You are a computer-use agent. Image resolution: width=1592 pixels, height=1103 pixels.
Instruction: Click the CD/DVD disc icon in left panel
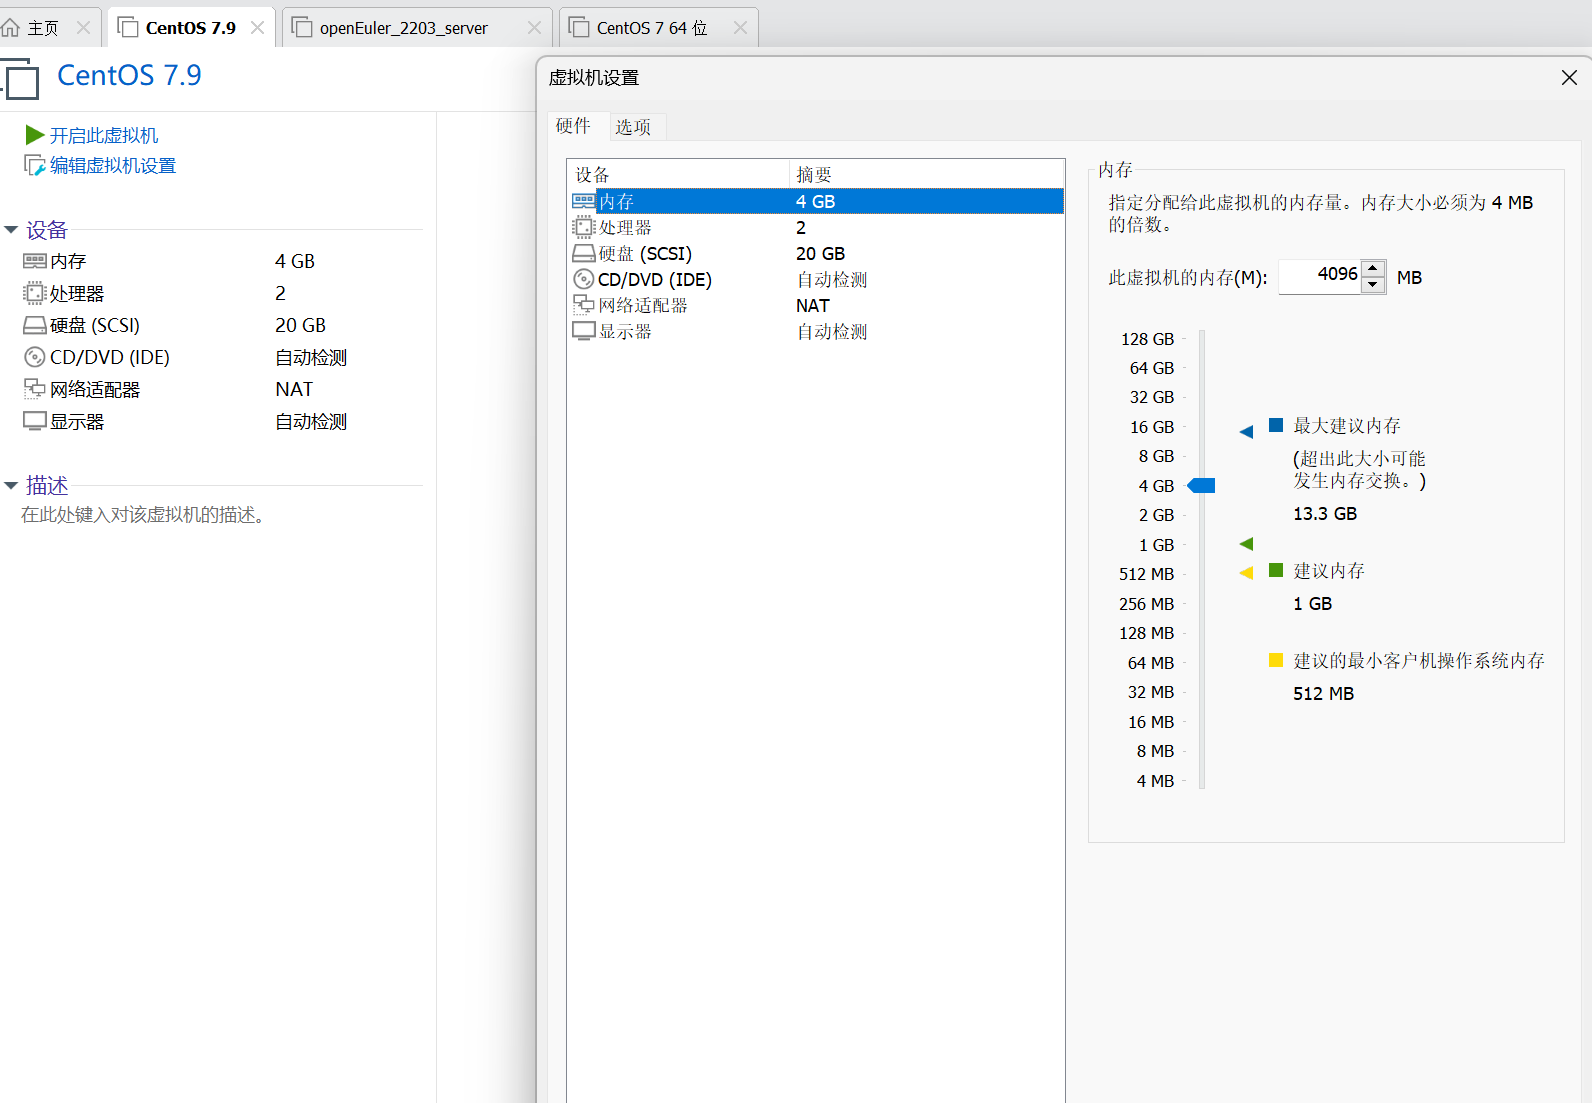click(35, 357)
